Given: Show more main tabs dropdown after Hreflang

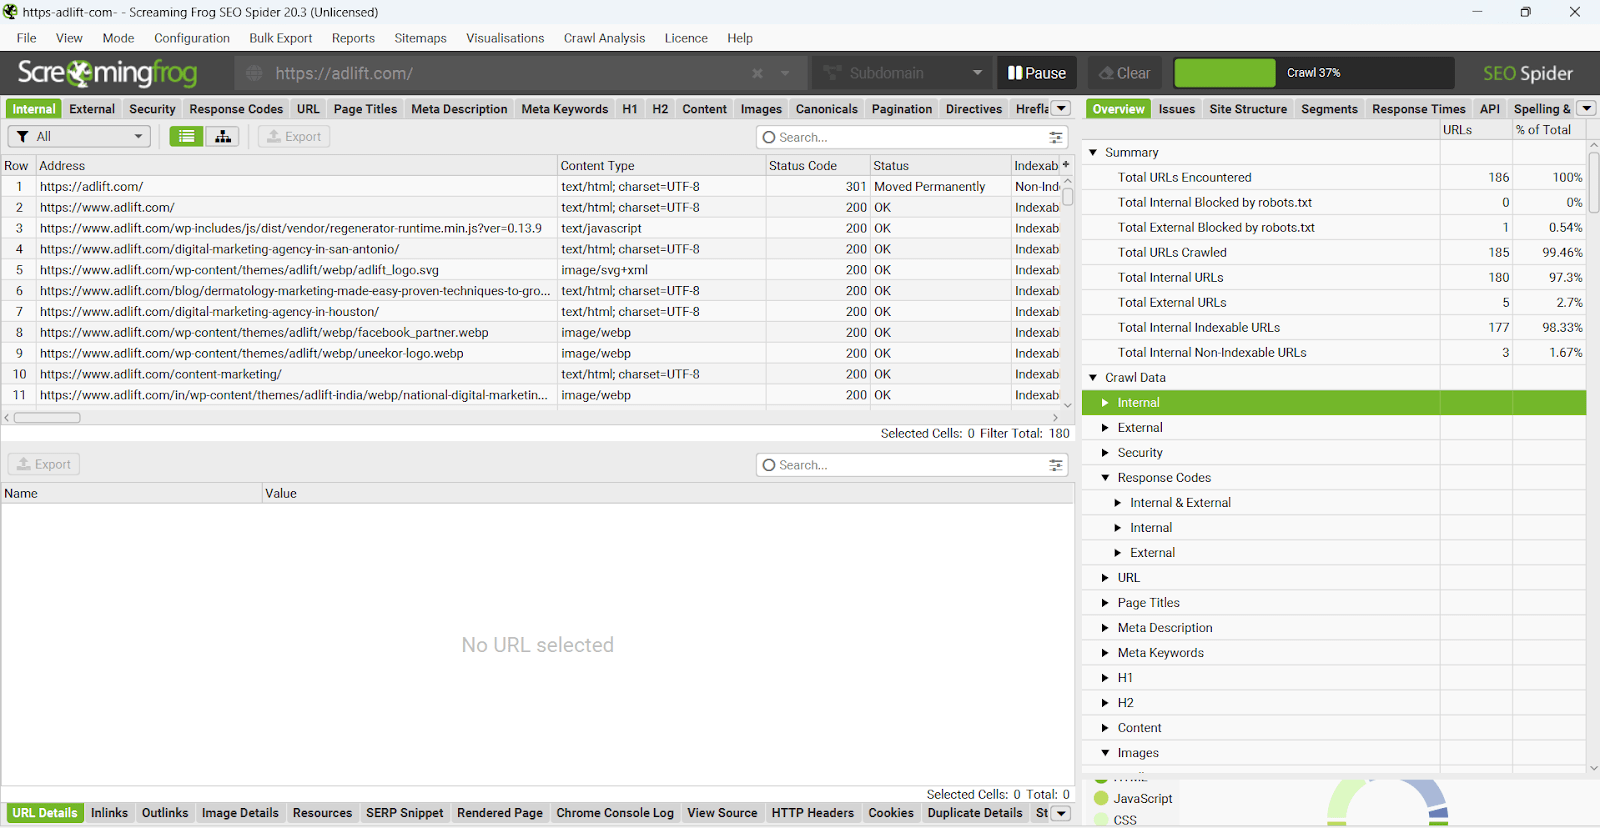Looking at the screenshot, I should (1062, 108).
